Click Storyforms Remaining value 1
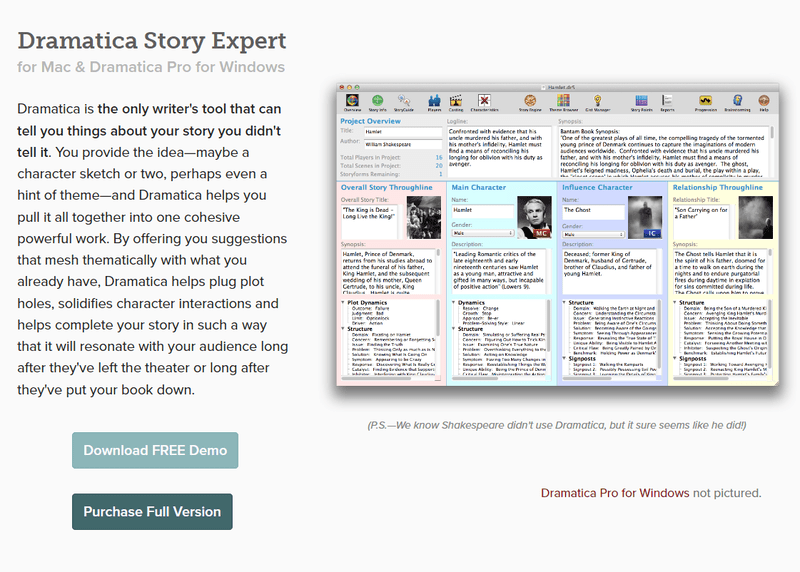The width and height of the screenshot is (800, 572). pos(441,174)
